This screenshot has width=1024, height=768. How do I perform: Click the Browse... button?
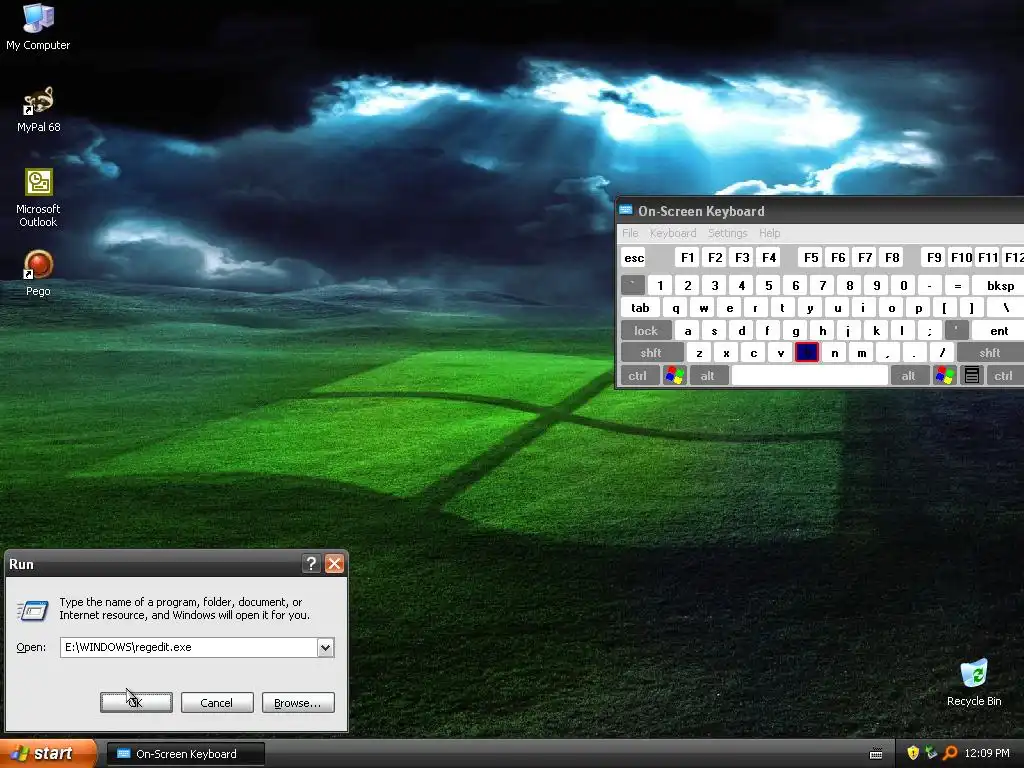pyautogui.click(x=298, y=703)
